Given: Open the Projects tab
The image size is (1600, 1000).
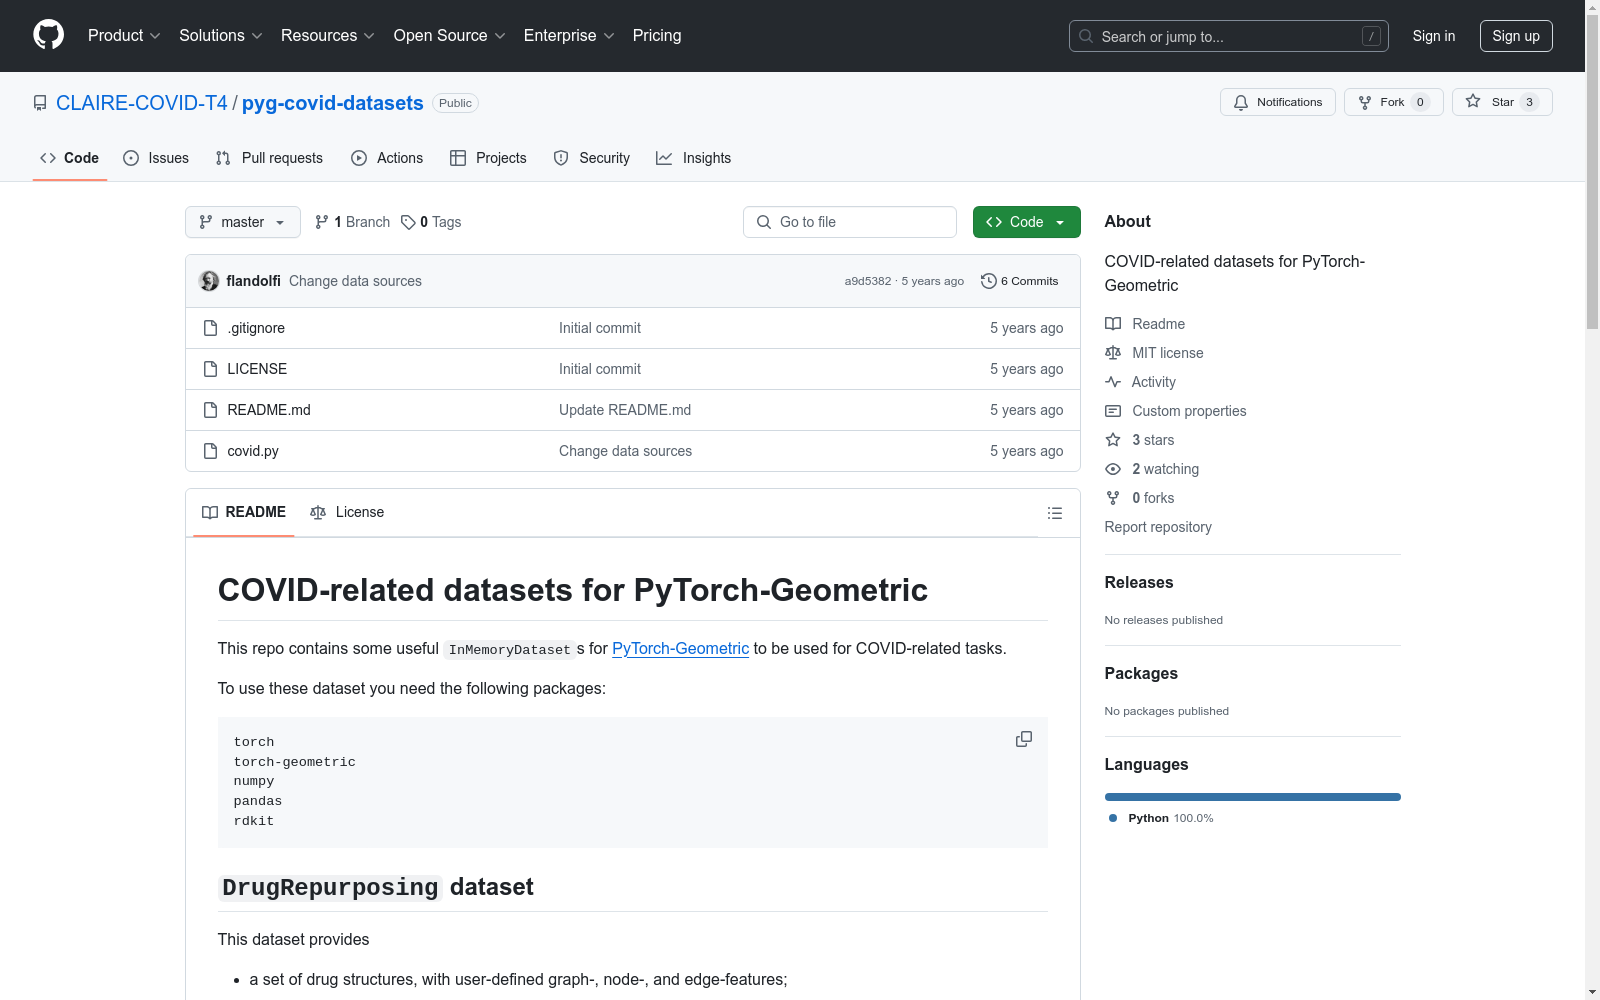Looking at the screenshot, I should click(488, 158).
